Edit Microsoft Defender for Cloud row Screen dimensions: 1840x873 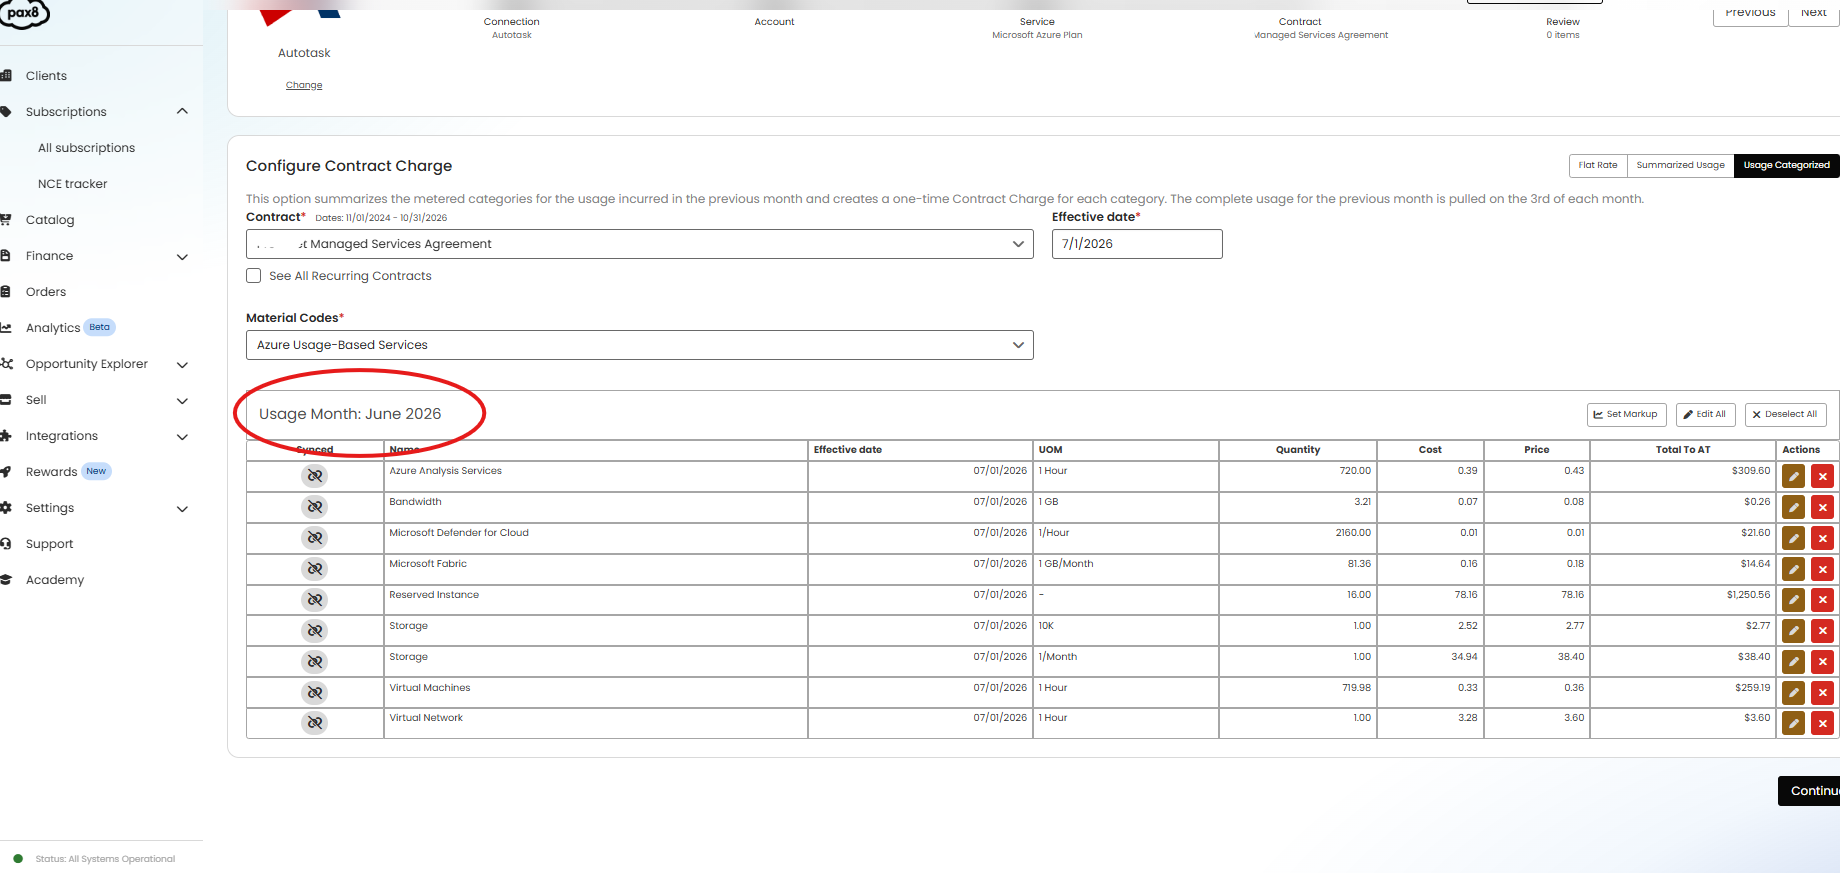[1794, 539]
